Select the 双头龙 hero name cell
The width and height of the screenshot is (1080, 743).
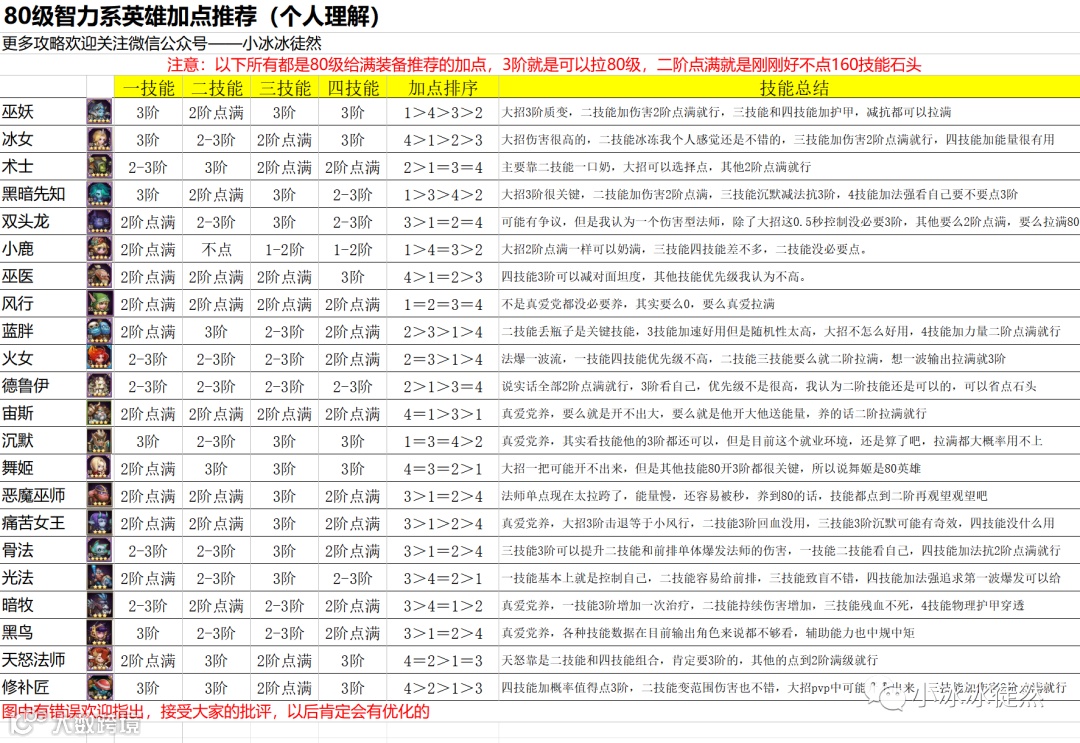(x=43, y=221)
